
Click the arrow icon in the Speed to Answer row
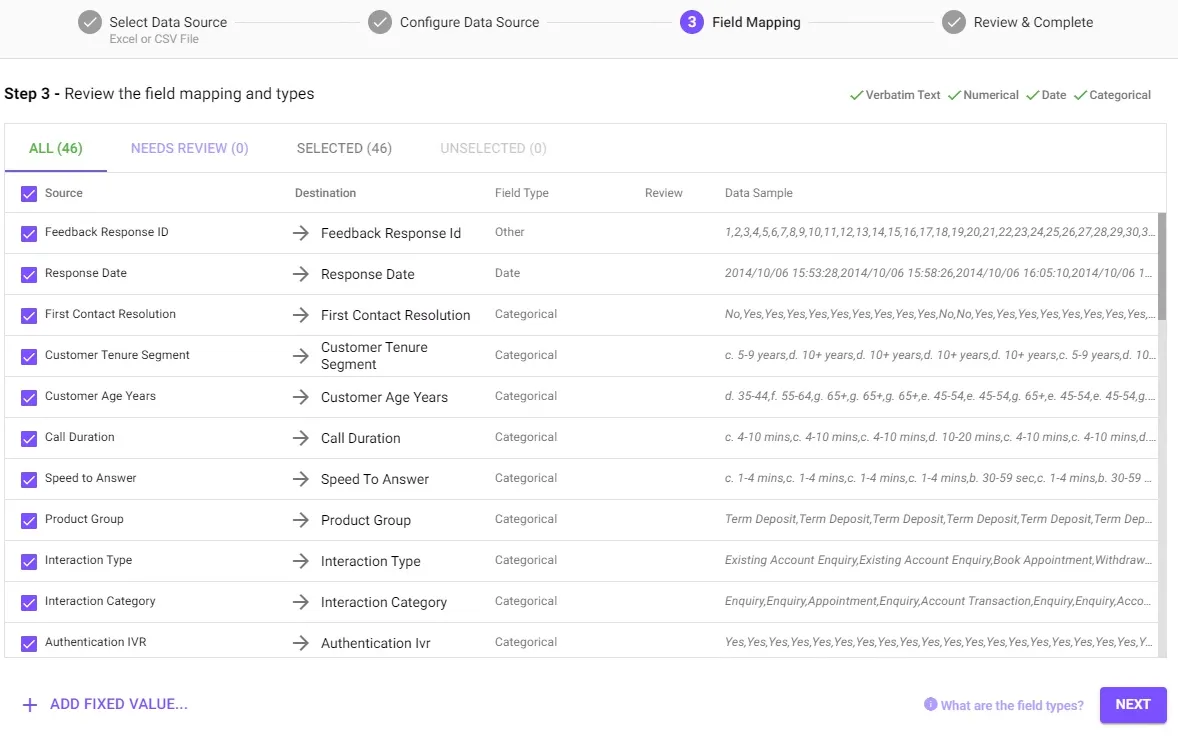pos(301,479)
